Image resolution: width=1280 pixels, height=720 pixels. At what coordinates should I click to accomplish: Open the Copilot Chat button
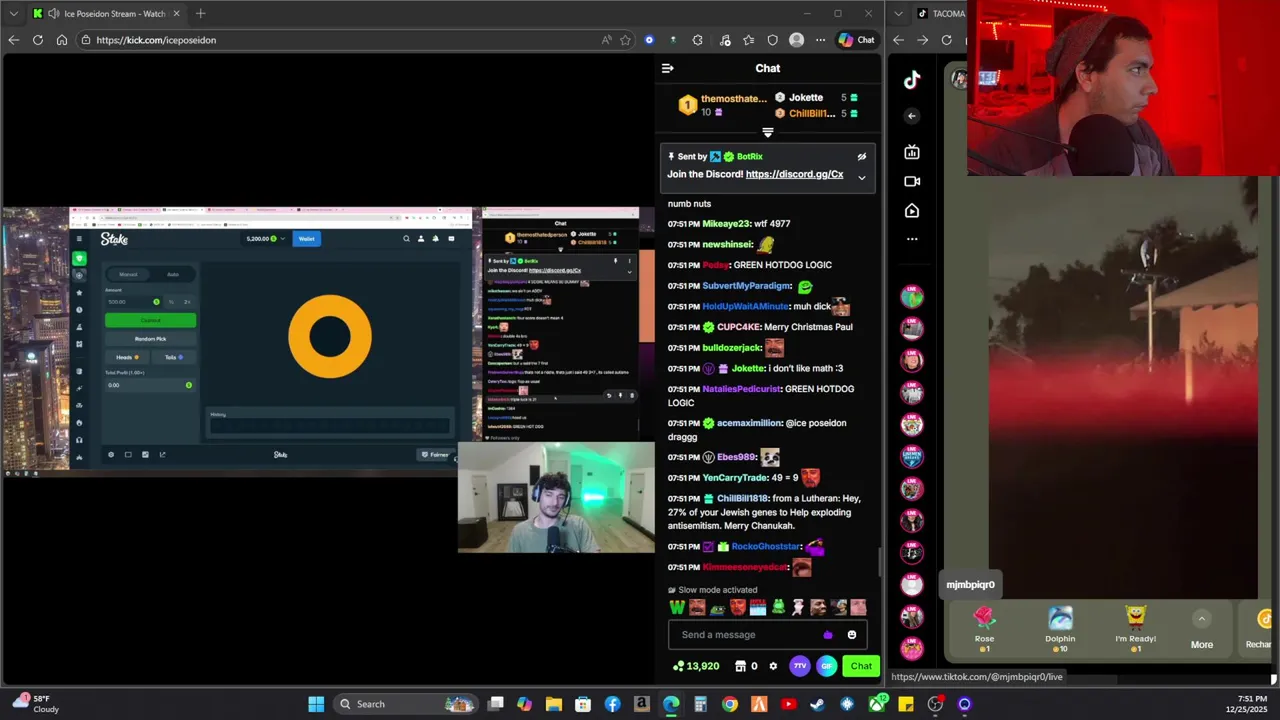857,40
